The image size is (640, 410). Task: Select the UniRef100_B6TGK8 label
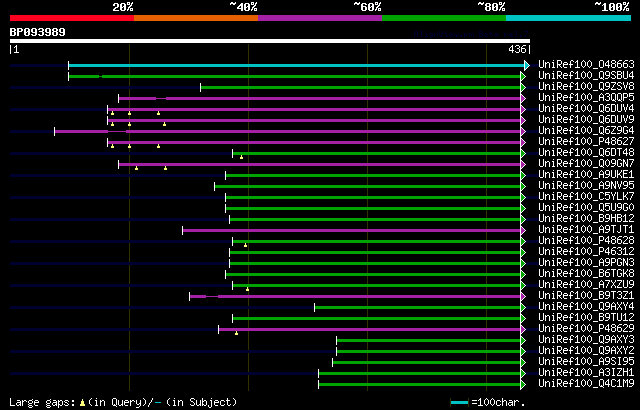pyautogui.click(x=586, y=274)
